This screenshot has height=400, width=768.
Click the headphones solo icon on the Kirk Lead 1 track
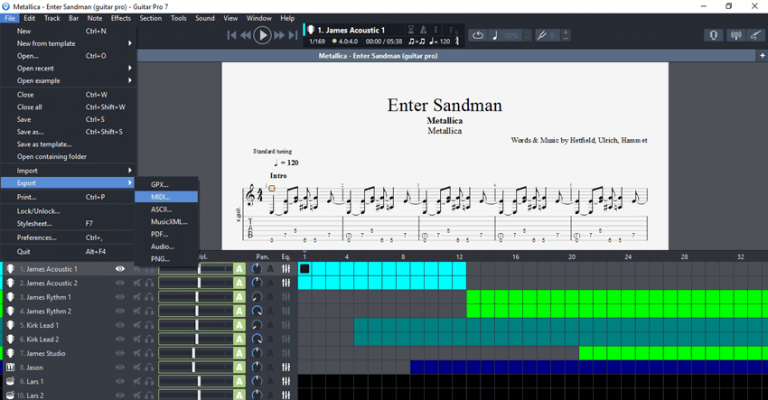tap(149, 325)
